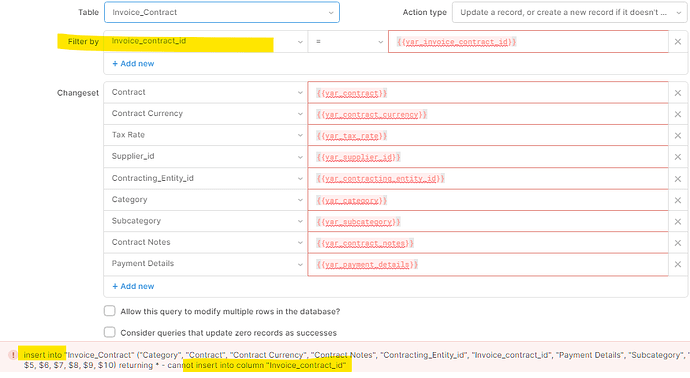Screen dimensions: 690x378
Task: Remove the Supplier_id changeset row
Action: point(678,157)
